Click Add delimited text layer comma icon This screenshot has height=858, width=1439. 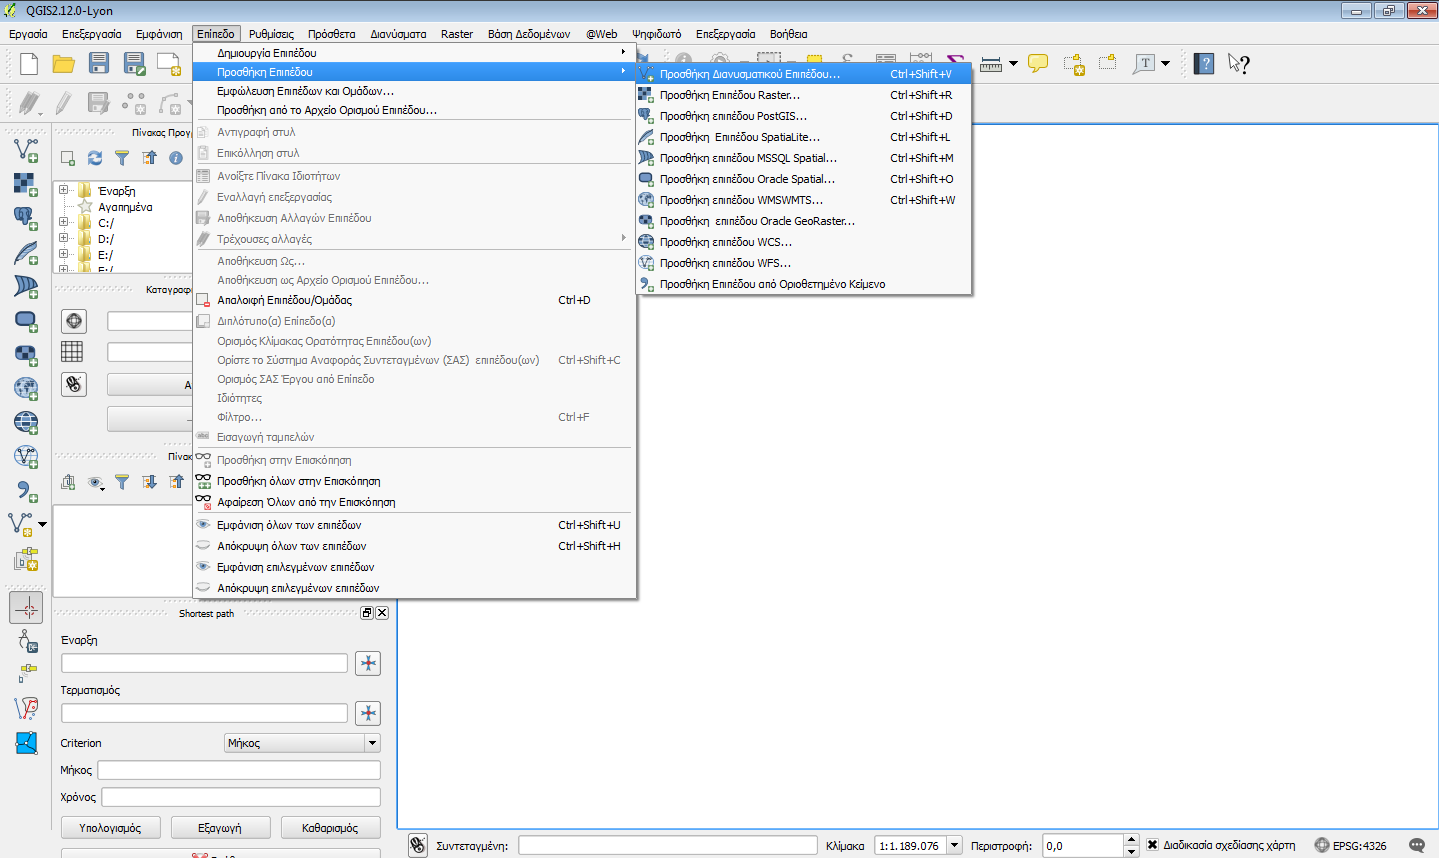[26, 489]
